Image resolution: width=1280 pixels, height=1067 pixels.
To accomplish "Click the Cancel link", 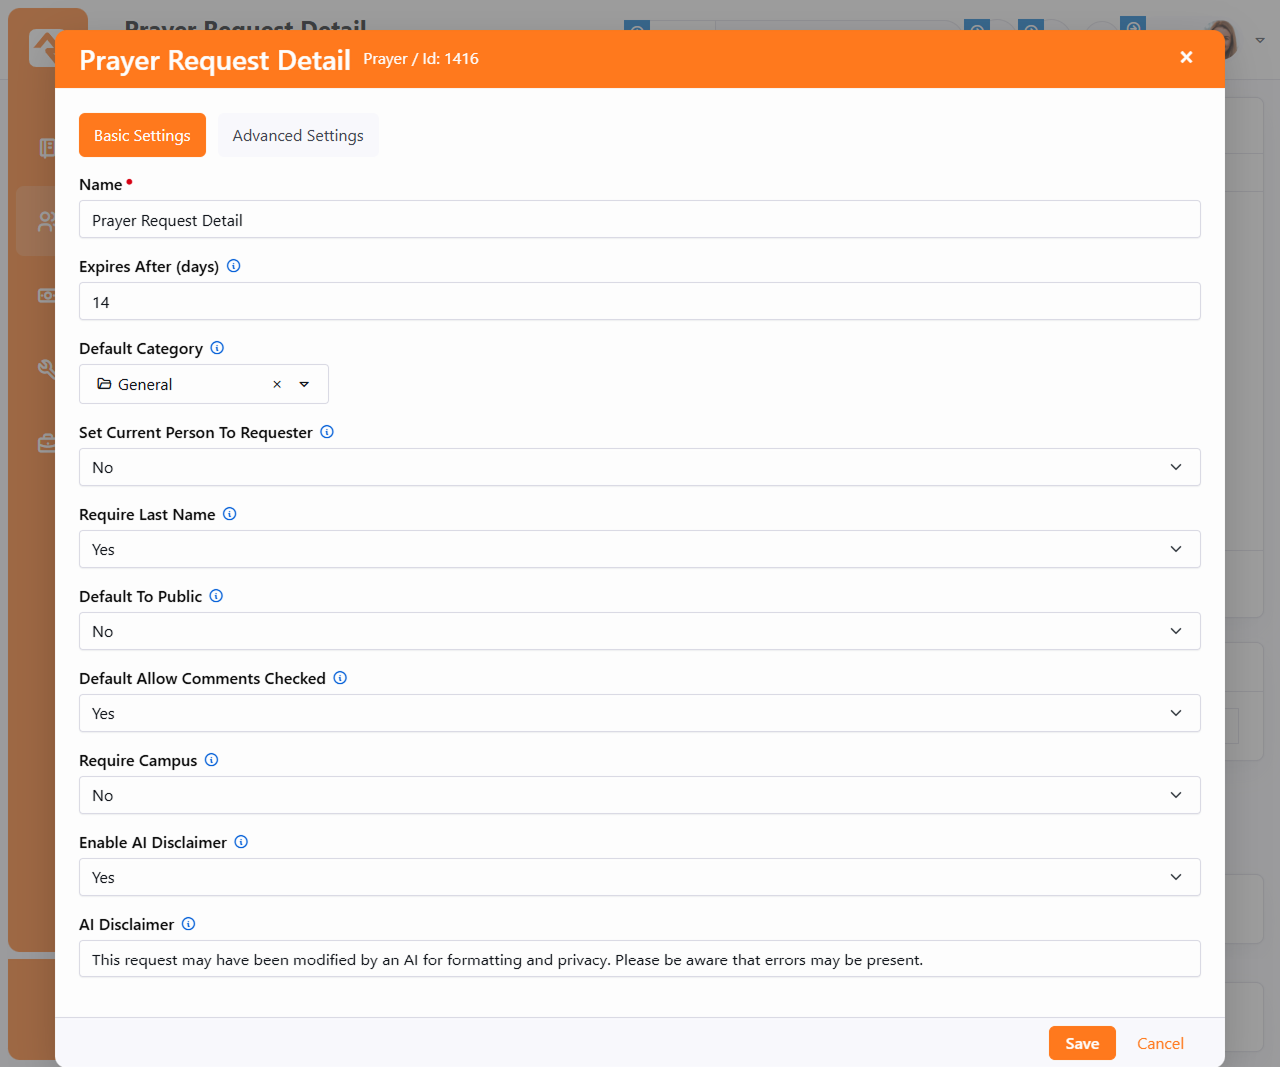I will tap(1160, 1043).
